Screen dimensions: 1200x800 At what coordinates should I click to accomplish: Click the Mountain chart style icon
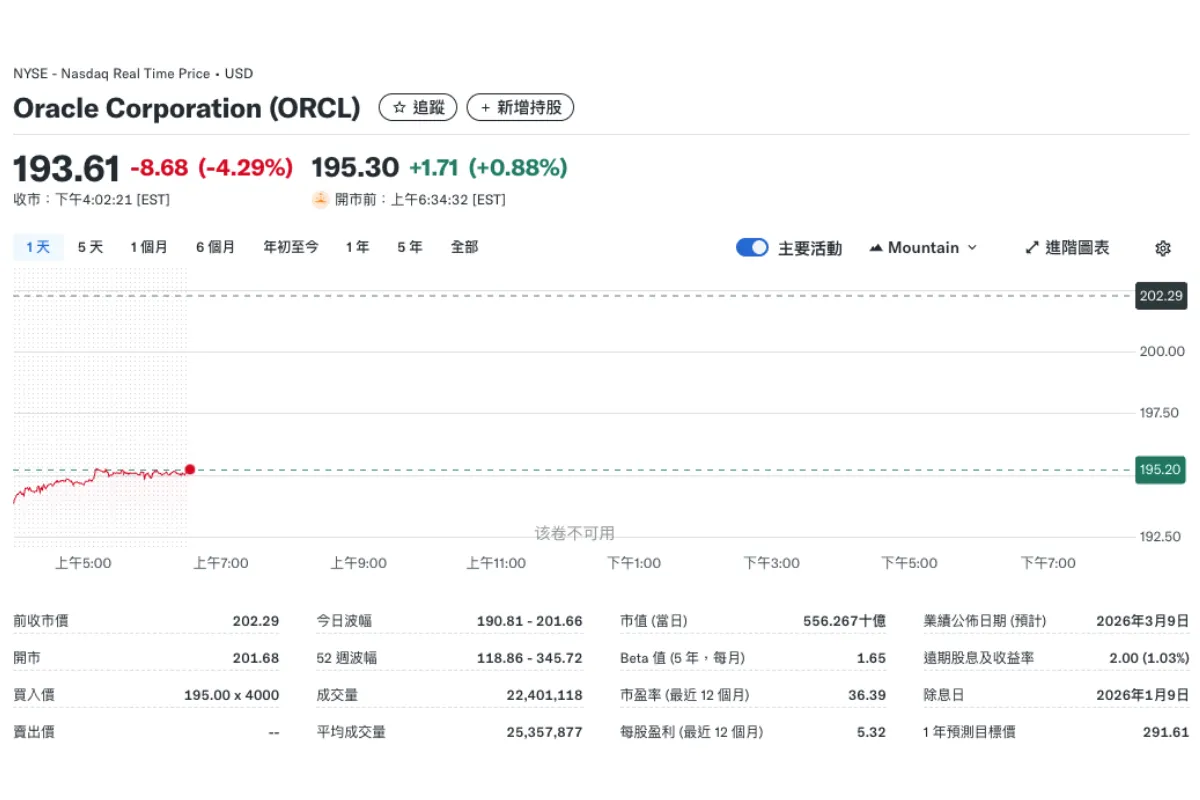pos(875,247)
